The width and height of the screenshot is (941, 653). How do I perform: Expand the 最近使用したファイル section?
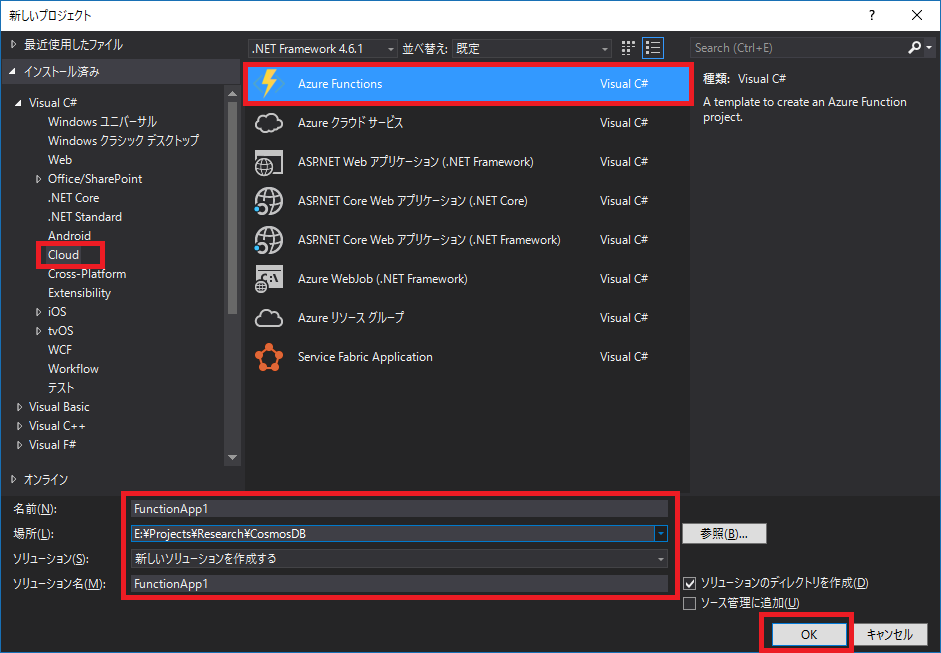click(14, 44)
